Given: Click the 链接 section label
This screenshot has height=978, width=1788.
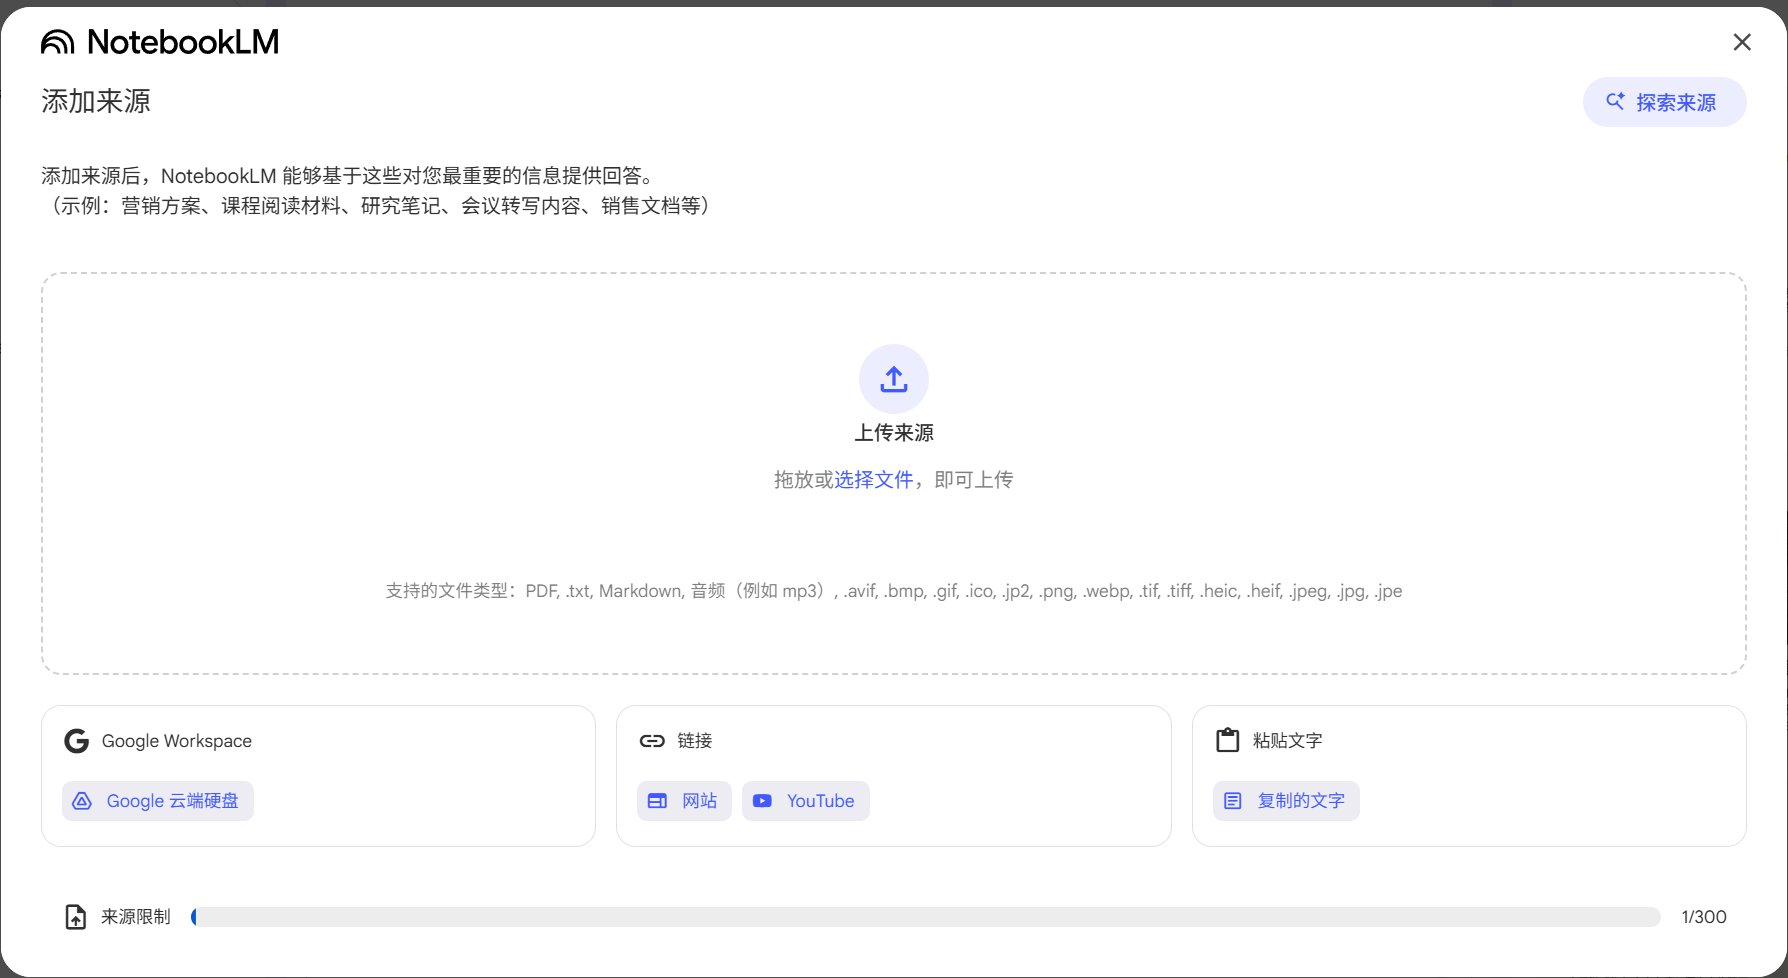Looking at the screenshot, I should click(x=695, y=741).
